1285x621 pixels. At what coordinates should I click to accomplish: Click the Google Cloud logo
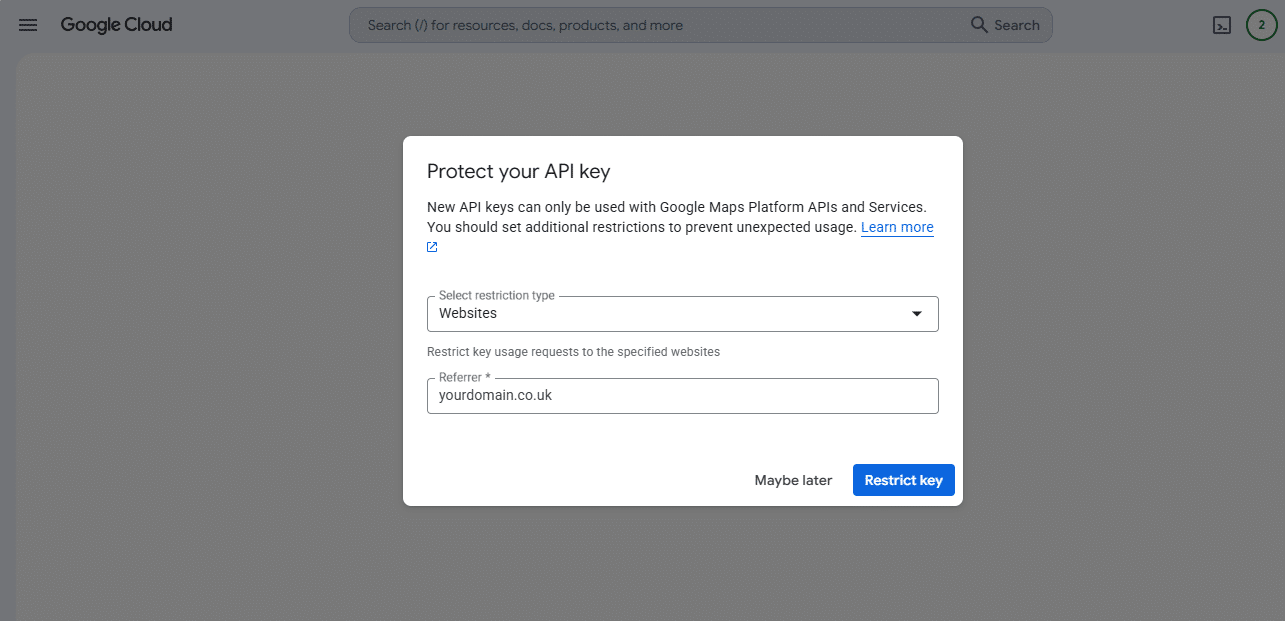(x=116, y=25)
